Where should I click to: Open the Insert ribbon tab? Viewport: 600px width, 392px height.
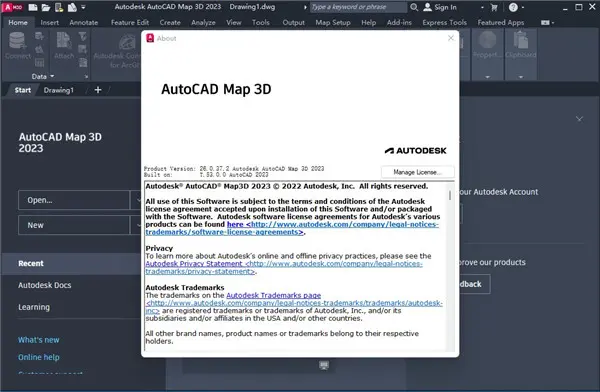[x=50, y=23]
